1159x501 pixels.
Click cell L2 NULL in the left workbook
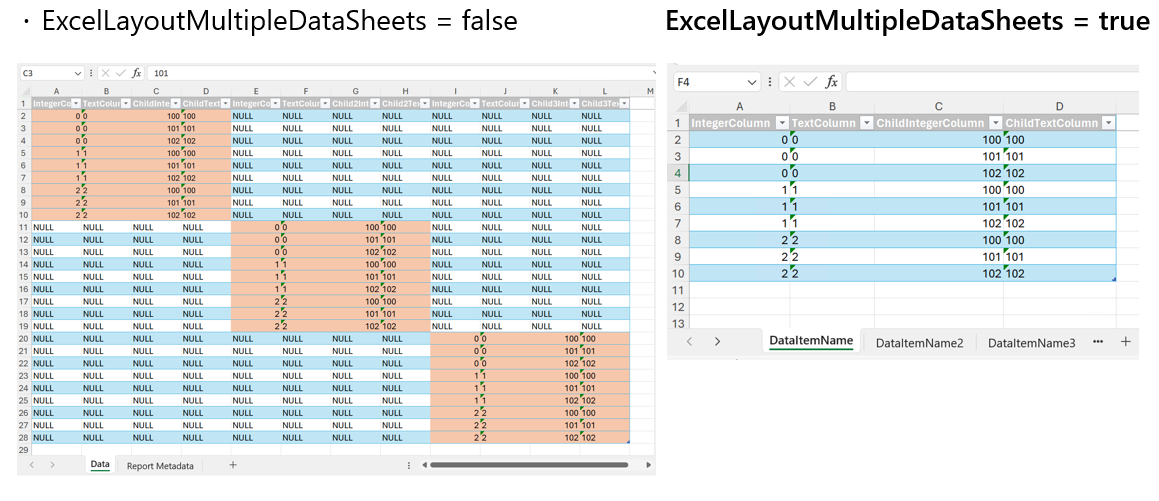[x=604, y=116]
